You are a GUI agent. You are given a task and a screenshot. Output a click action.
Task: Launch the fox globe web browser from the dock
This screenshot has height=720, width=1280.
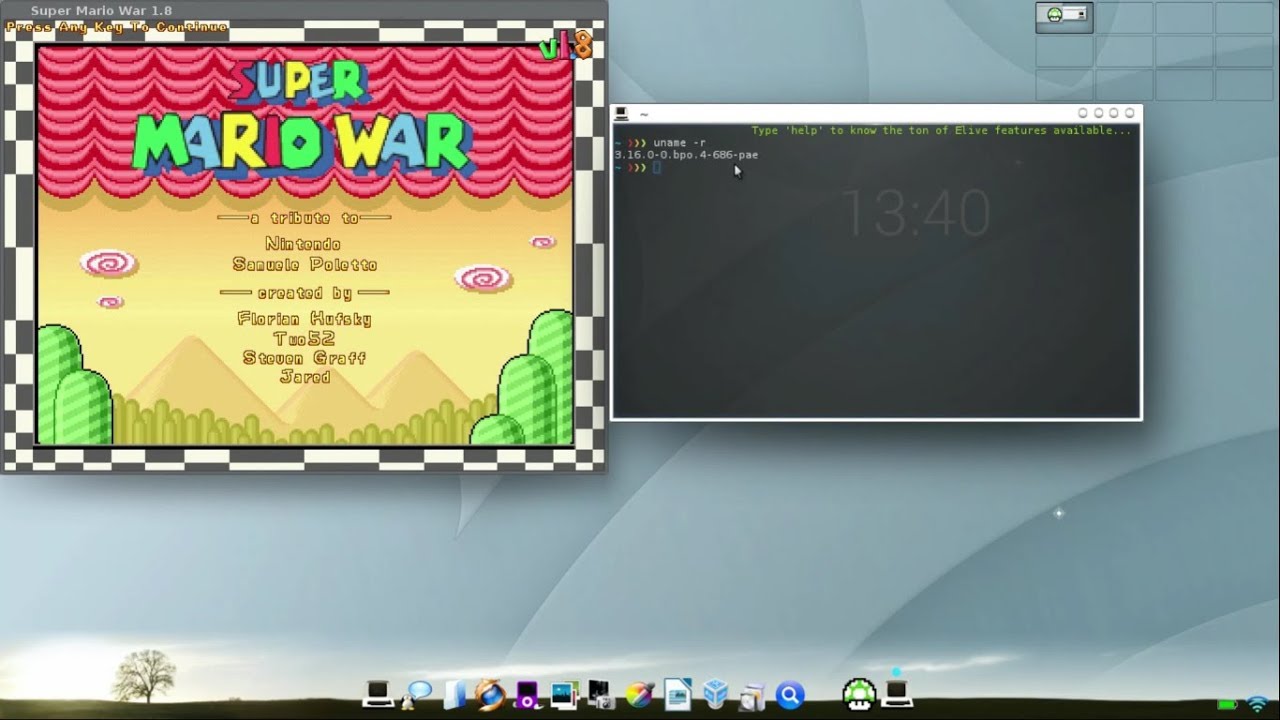[490, 694]
